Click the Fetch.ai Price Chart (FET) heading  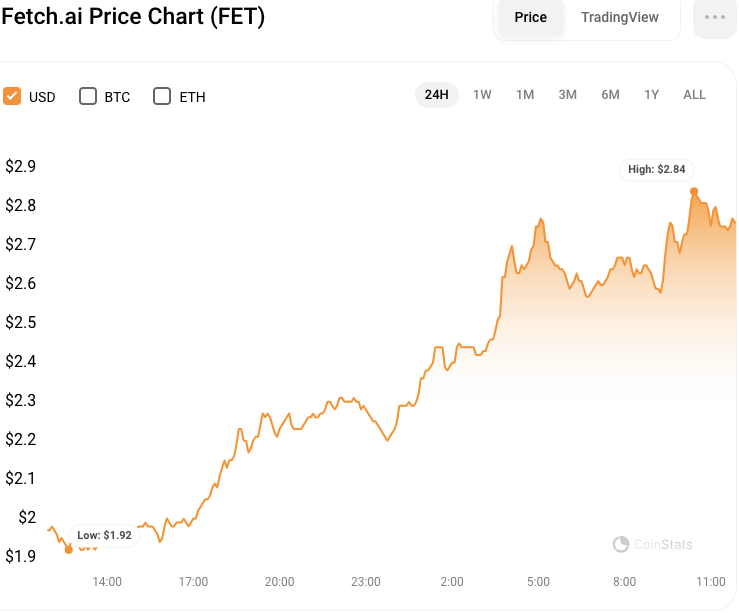click(133, 18)
